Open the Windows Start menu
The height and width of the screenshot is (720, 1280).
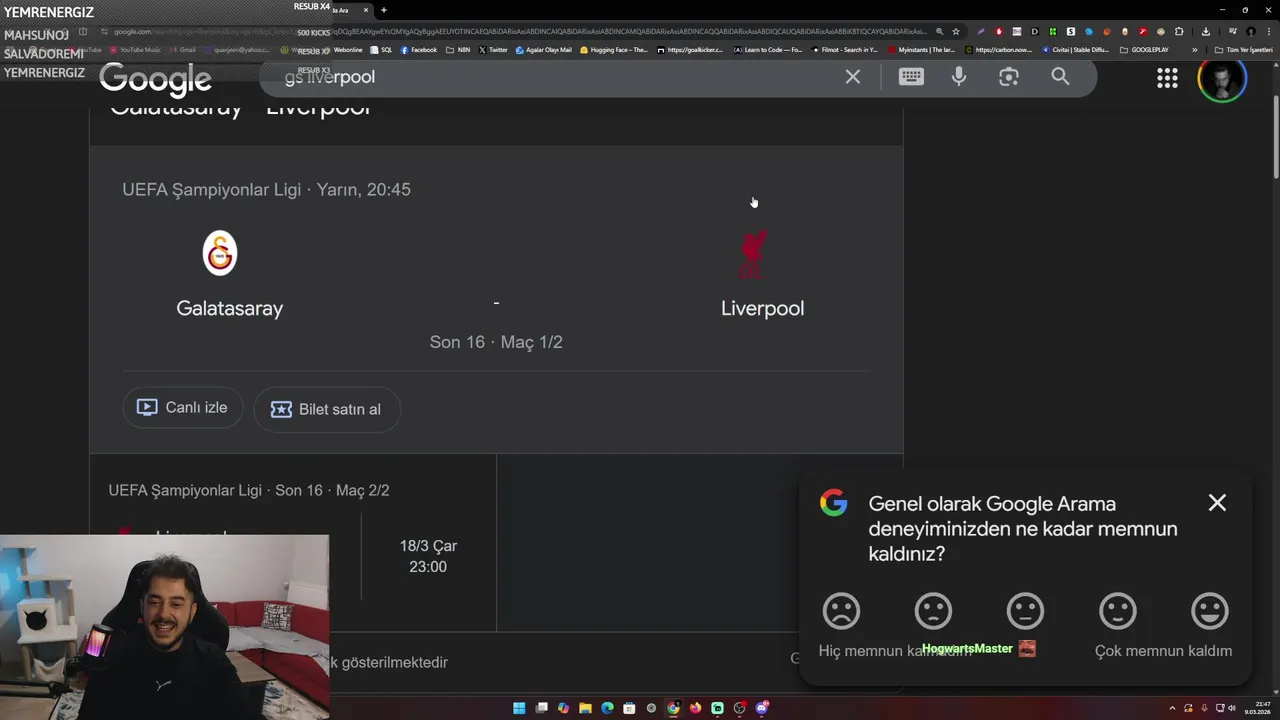[519, 708]
